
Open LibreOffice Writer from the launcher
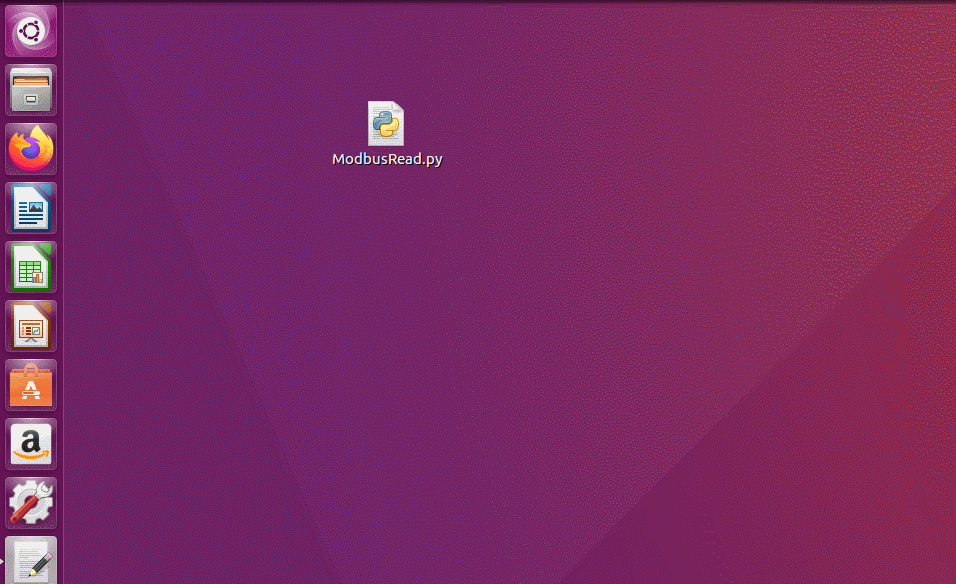pos(31,208)
